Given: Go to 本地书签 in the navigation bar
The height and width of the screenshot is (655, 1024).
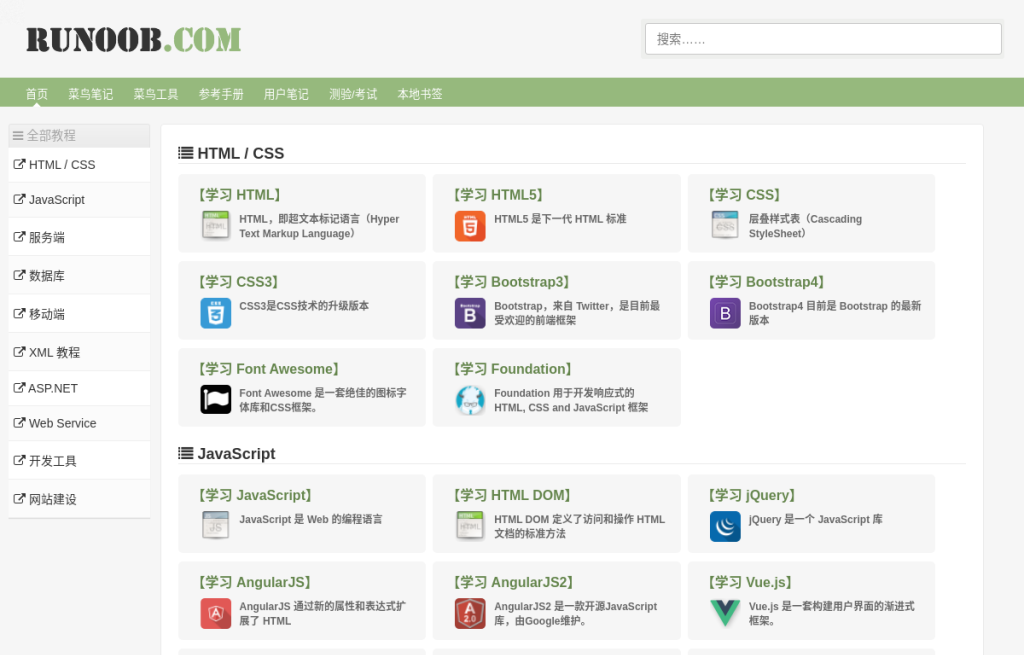Looking at the screenshot, I should [x=420, y=94].
